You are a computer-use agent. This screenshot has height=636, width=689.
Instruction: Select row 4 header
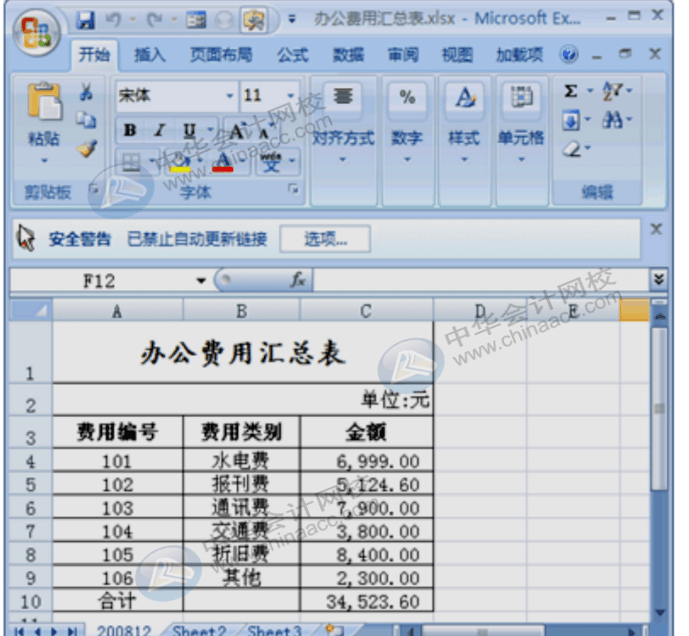(x=30, y=461)
